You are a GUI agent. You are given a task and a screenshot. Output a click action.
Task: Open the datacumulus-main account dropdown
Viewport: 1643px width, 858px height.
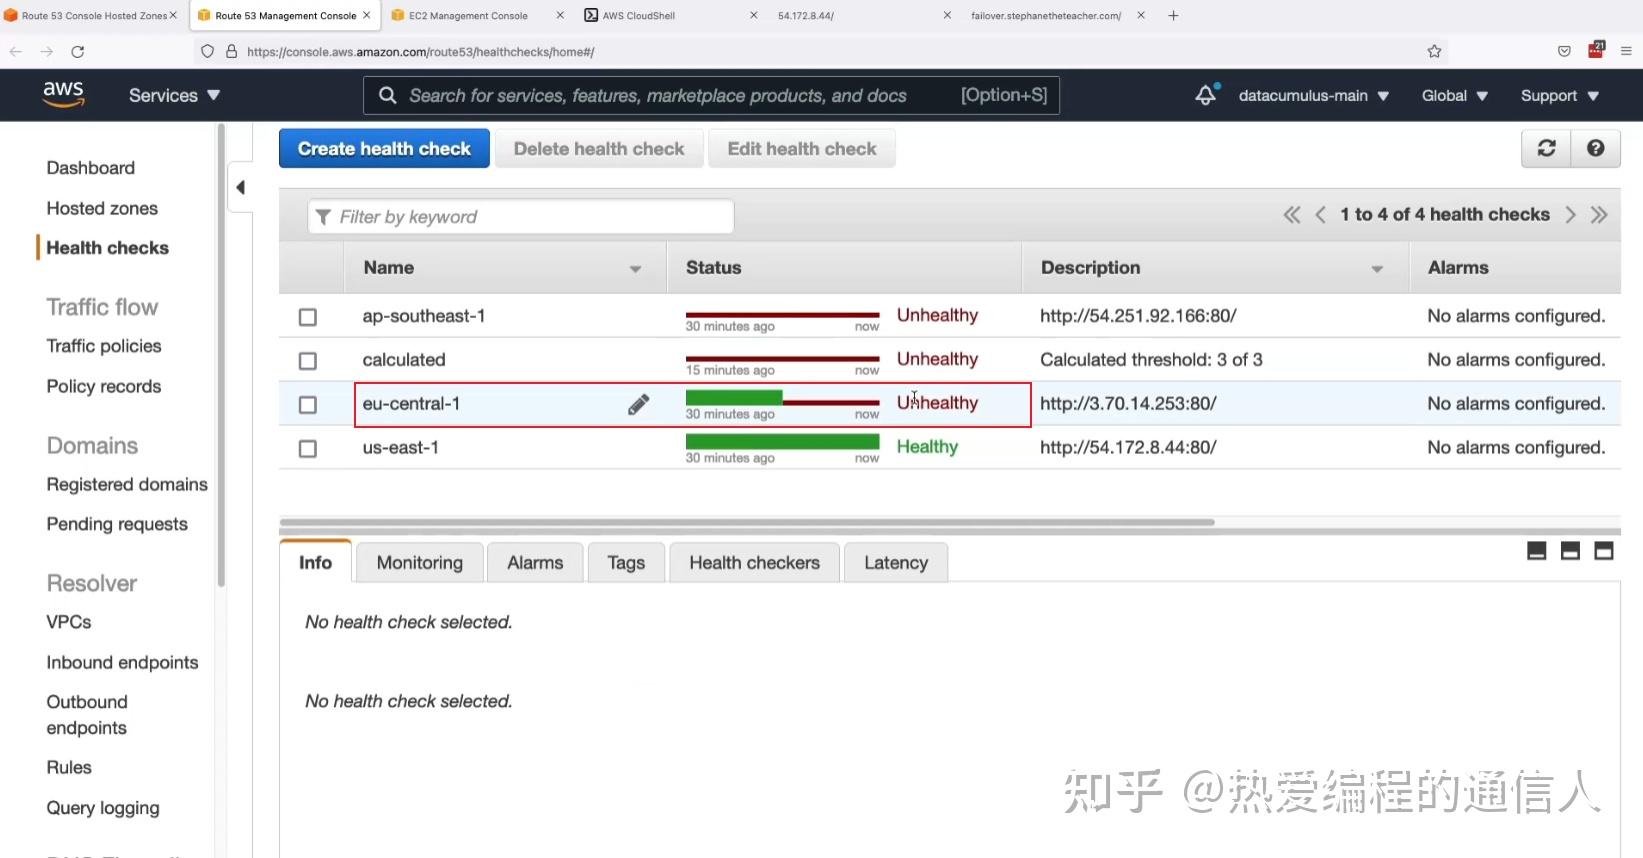(x=1313, y=95)
